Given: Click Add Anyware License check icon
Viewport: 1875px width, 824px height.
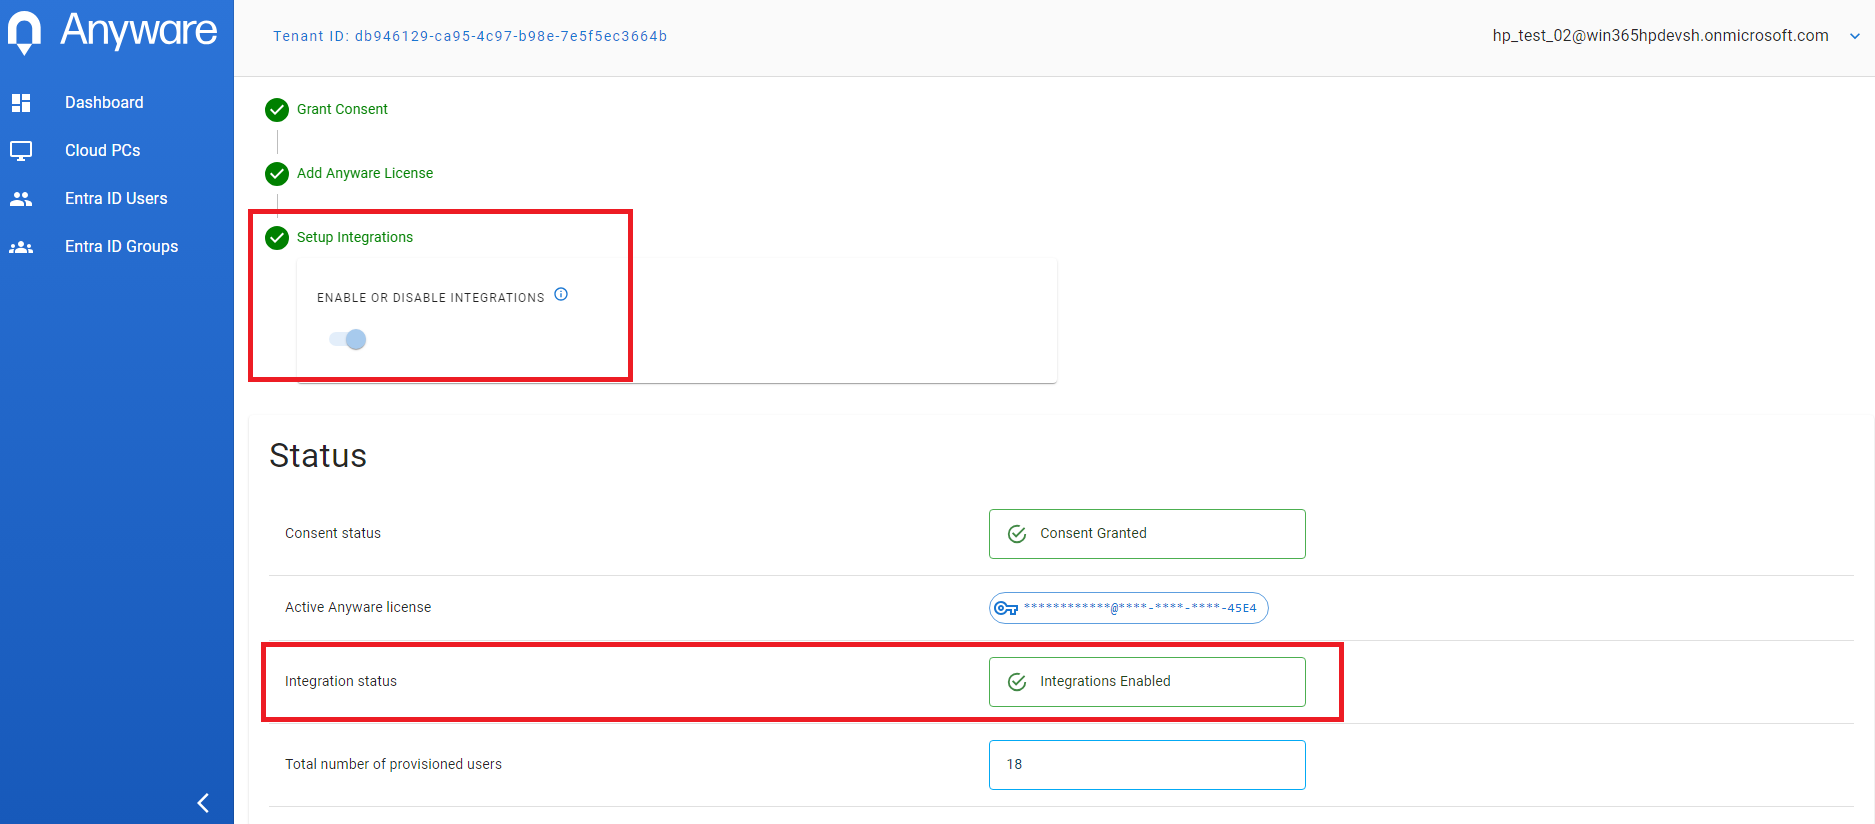Looking at the screenshot, I should (277, 174).
